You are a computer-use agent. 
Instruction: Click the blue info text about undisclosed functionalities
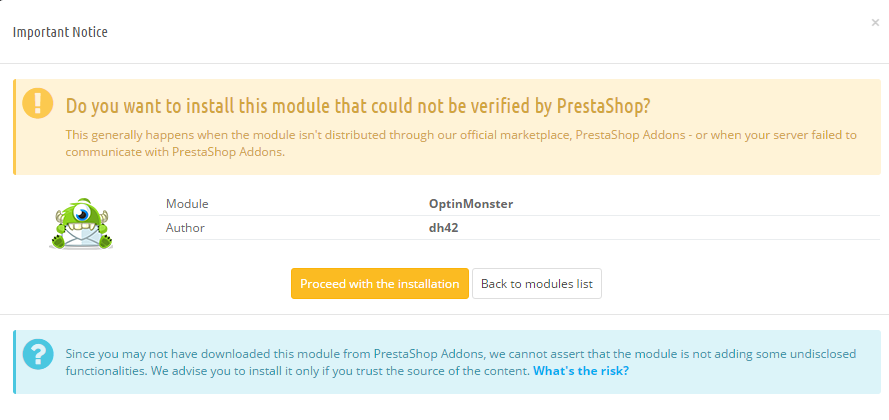click(461, 363)
